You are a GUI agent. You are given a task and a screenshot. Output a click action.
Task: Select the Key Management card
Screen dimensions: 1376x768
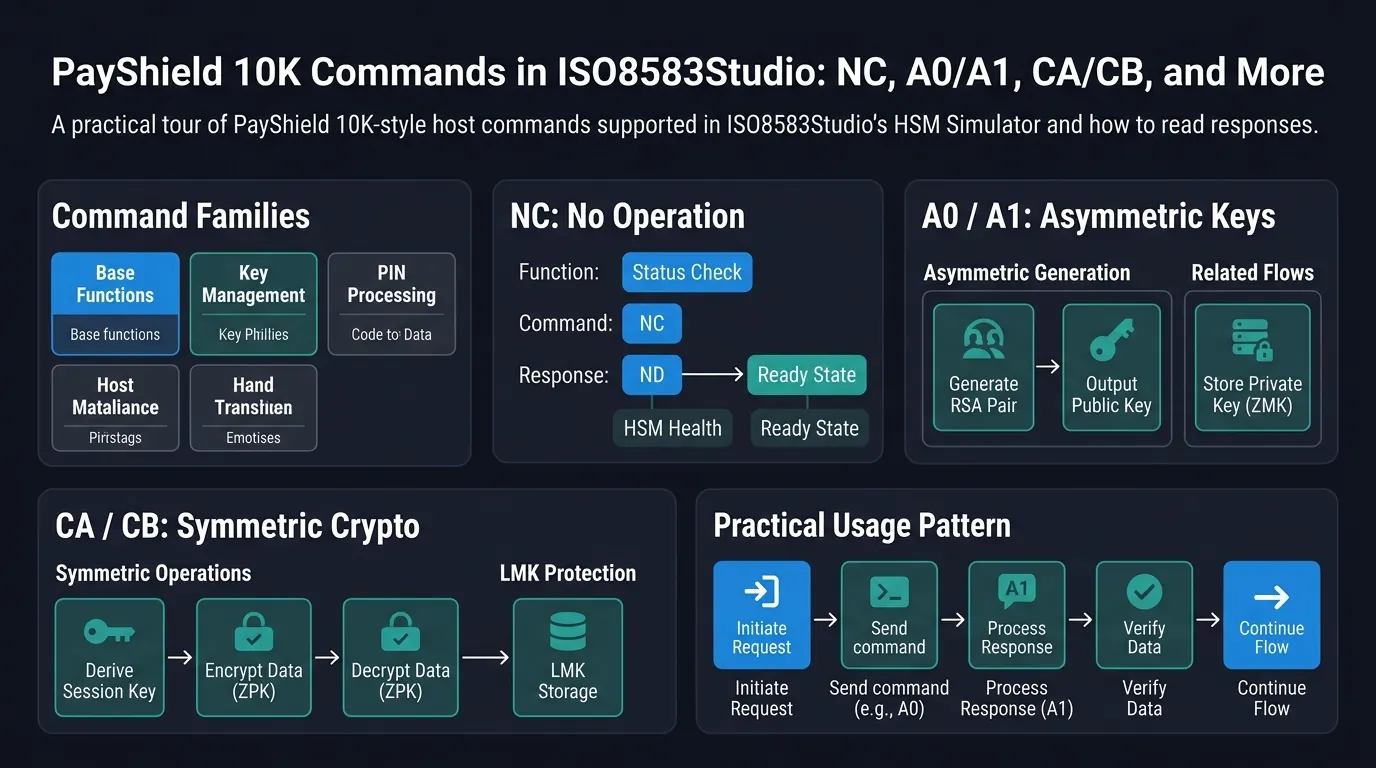pos(253,304)
